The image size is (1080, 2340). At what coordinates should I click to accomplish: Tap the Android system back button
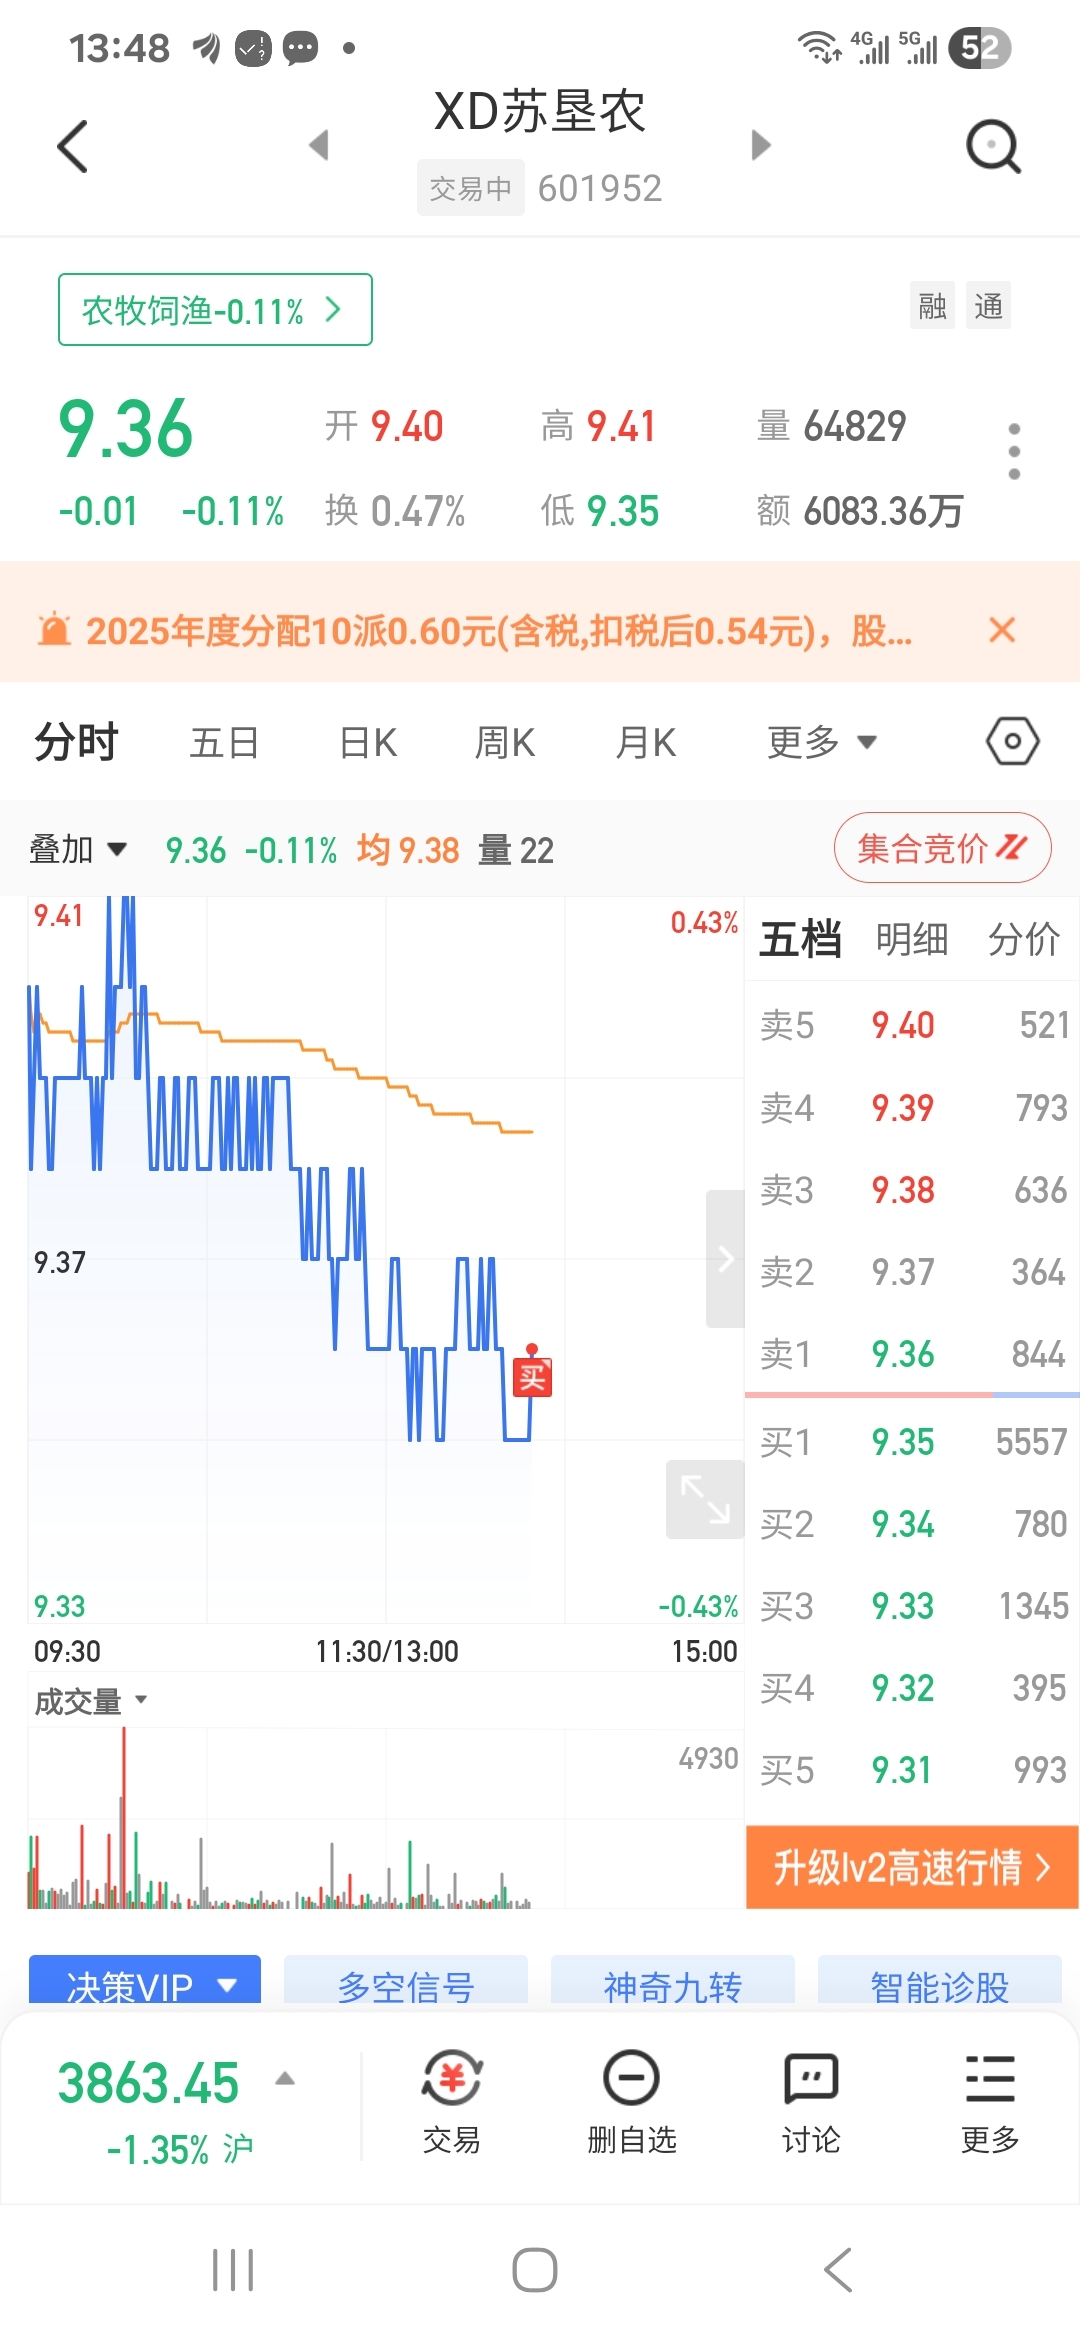(x=838, y=2270)
